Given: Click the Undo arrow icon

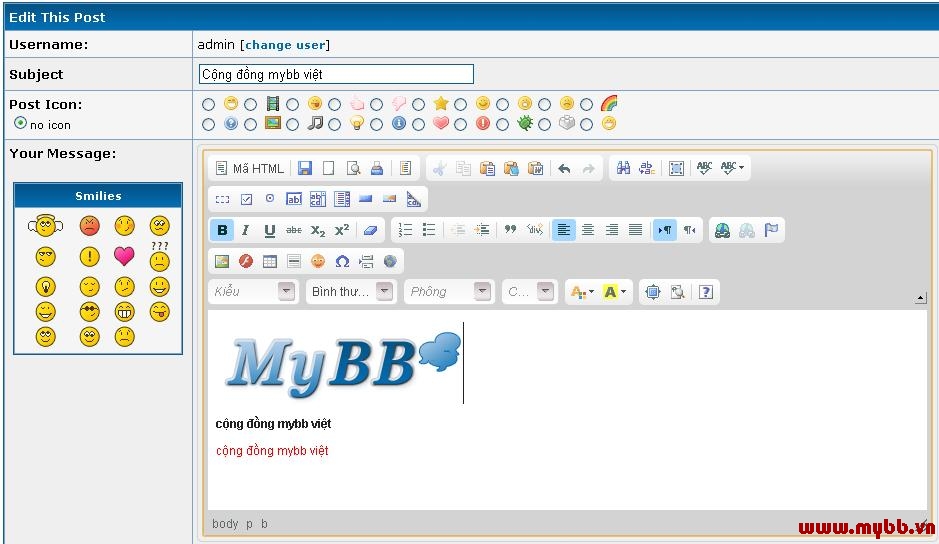Looking at the screenshot, I should (564, 168).
